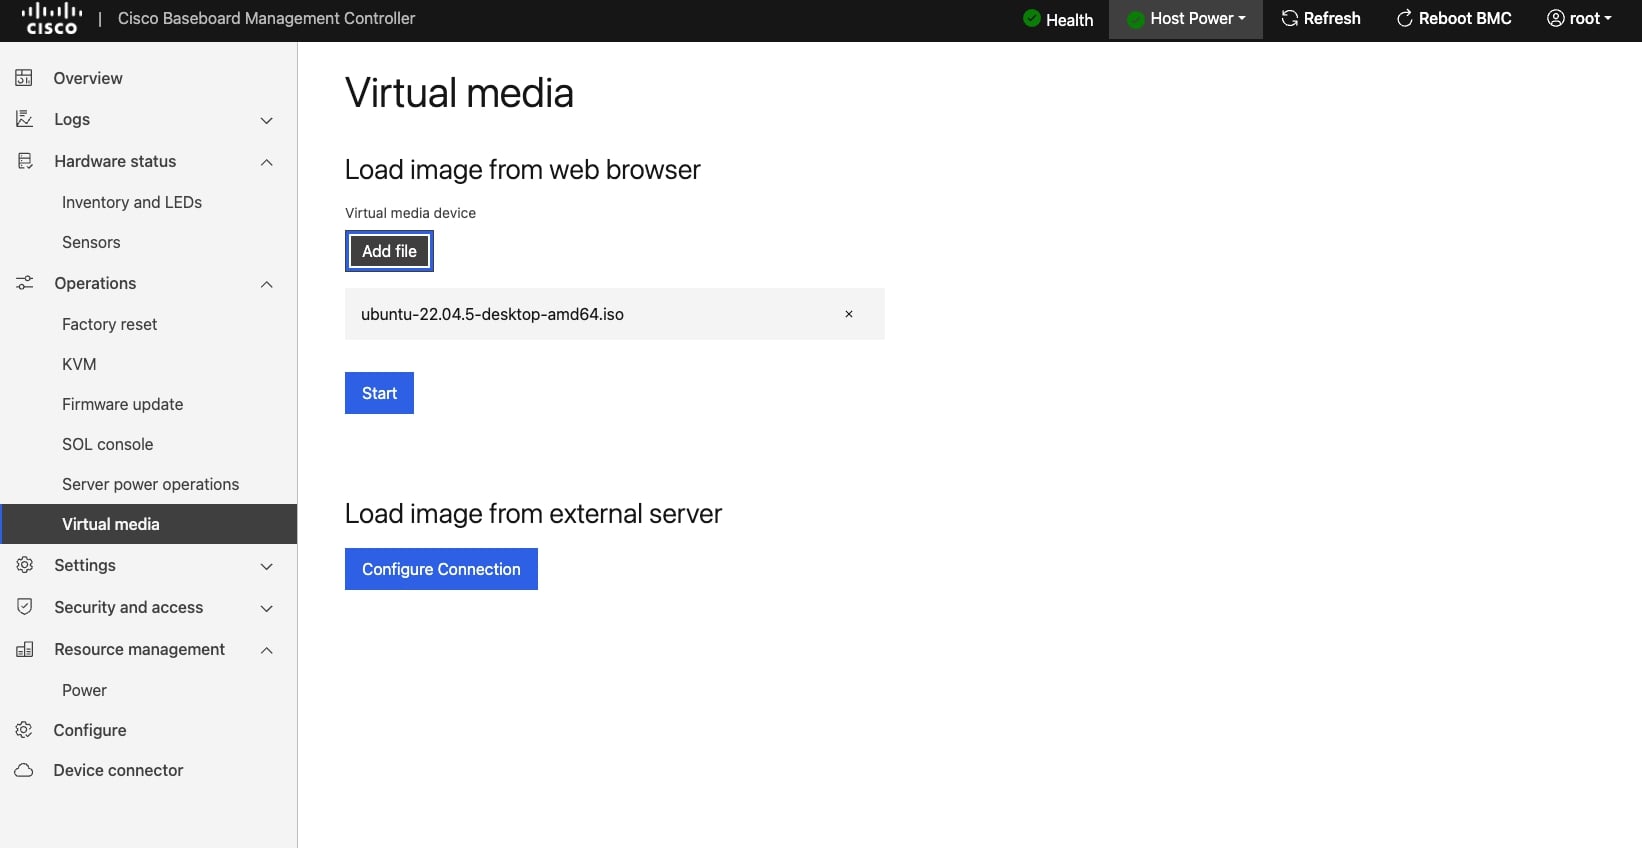1642x848 pixels.
Task: Open the root user menu
Action: click(x=1579, y=19)
